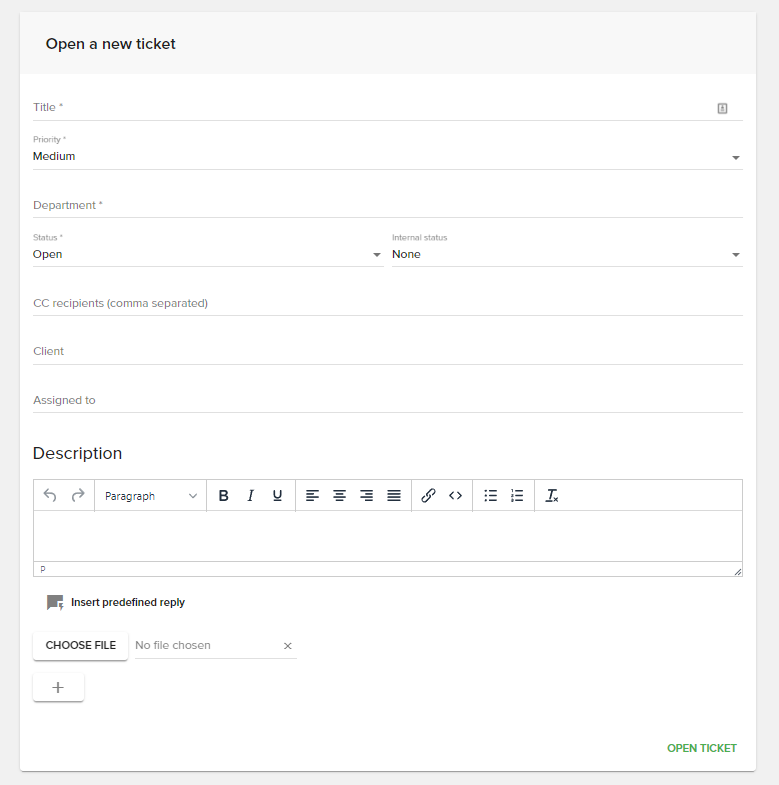Toggle Italic formatting in description editor
Image resolution: width=779 pixels, height=785 pixels.
(250, 496)
